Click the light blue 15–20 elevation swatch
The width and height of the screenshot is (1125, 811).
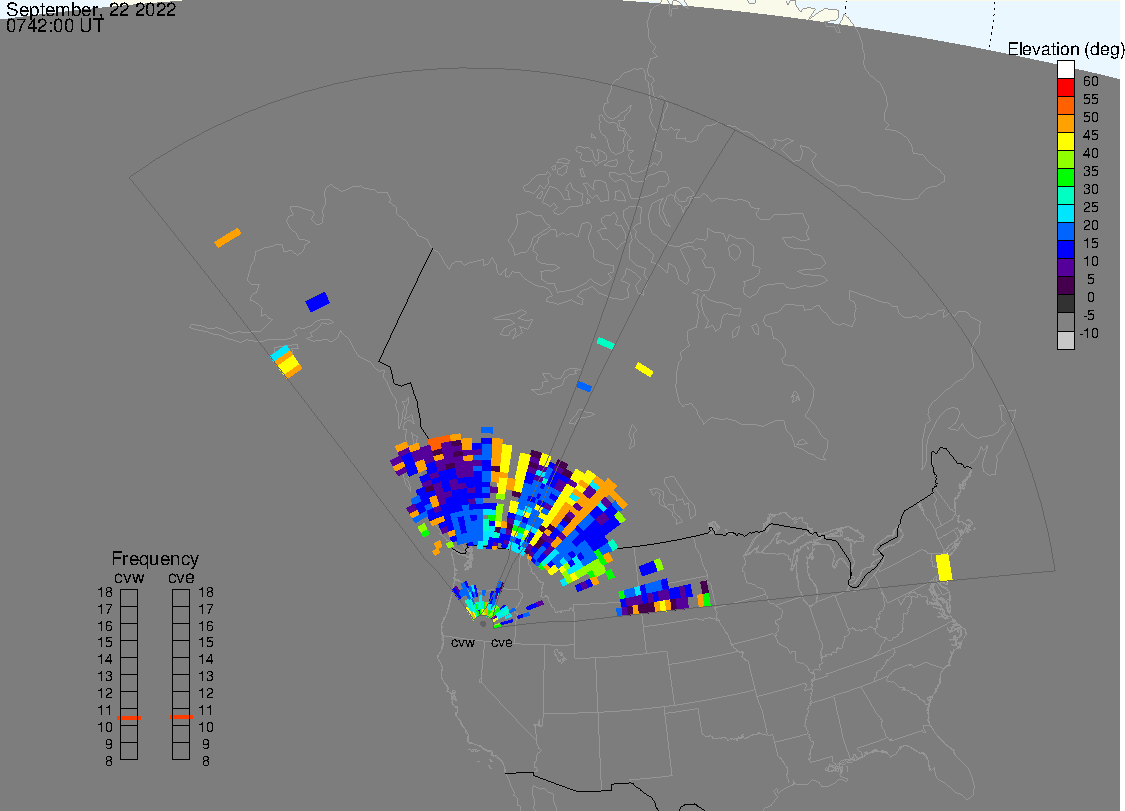point(1065,231)
